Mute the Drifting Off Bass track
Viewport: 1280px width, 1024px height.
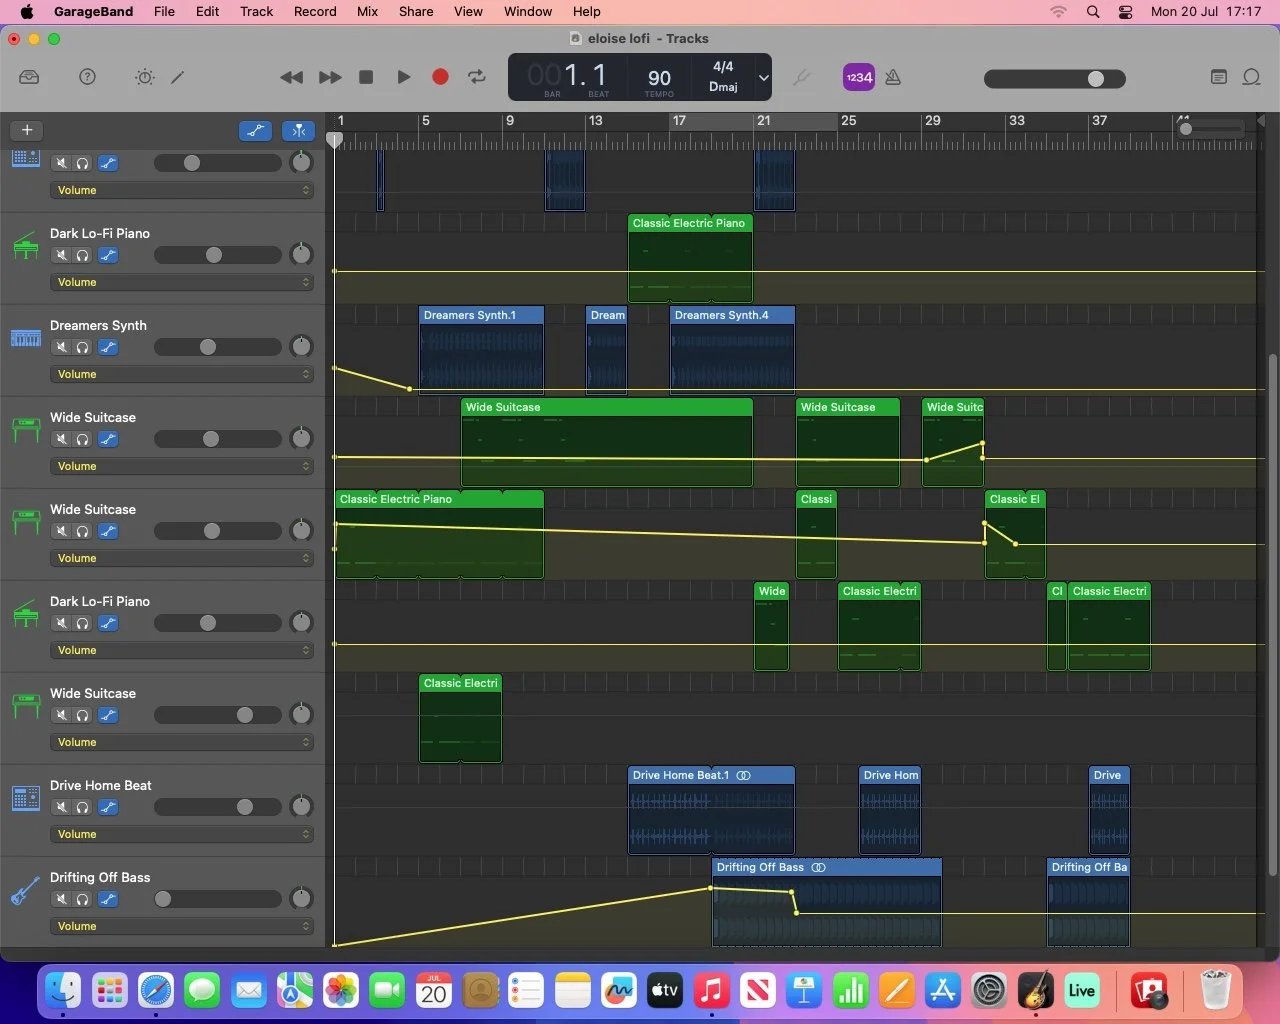click(x=62, y=899)
